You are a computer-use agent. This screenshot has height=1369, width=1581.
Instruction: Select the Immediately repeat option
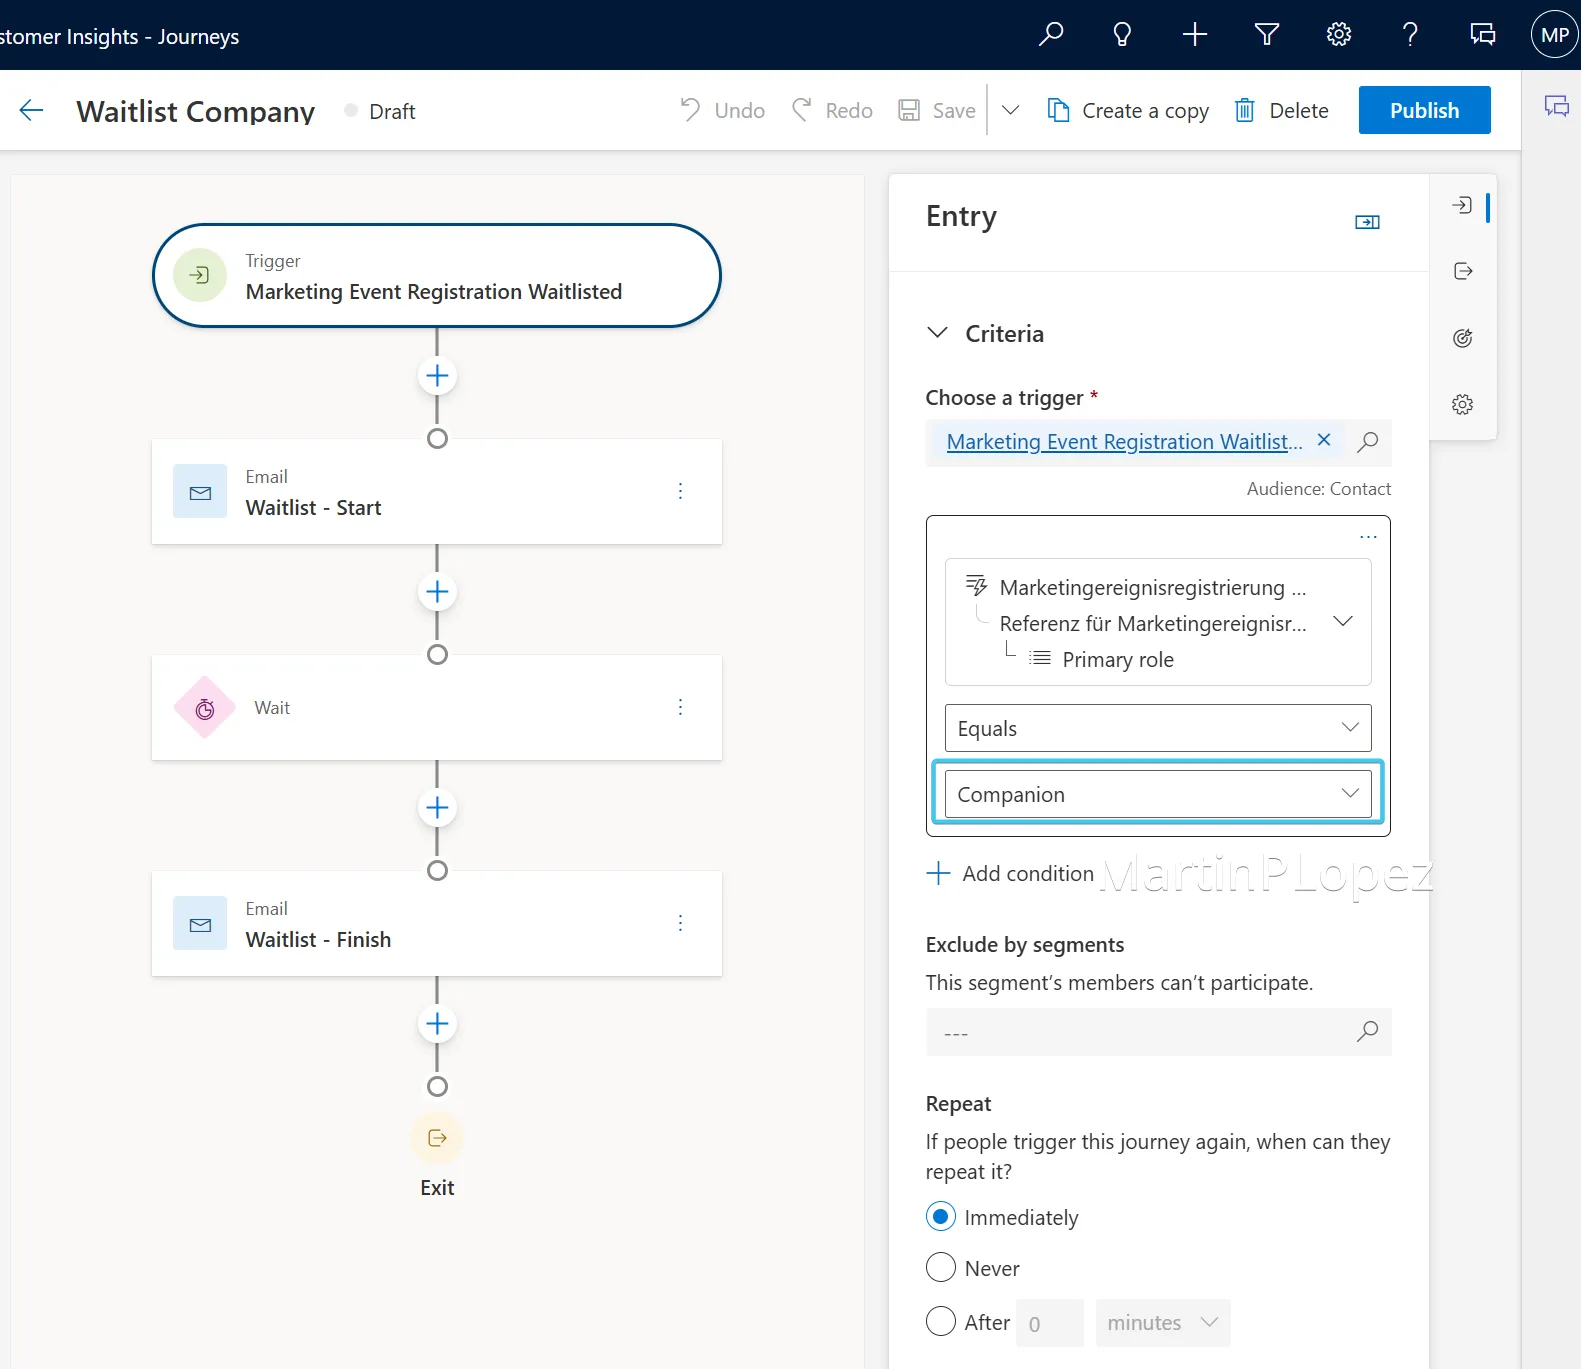(940, 1217)
